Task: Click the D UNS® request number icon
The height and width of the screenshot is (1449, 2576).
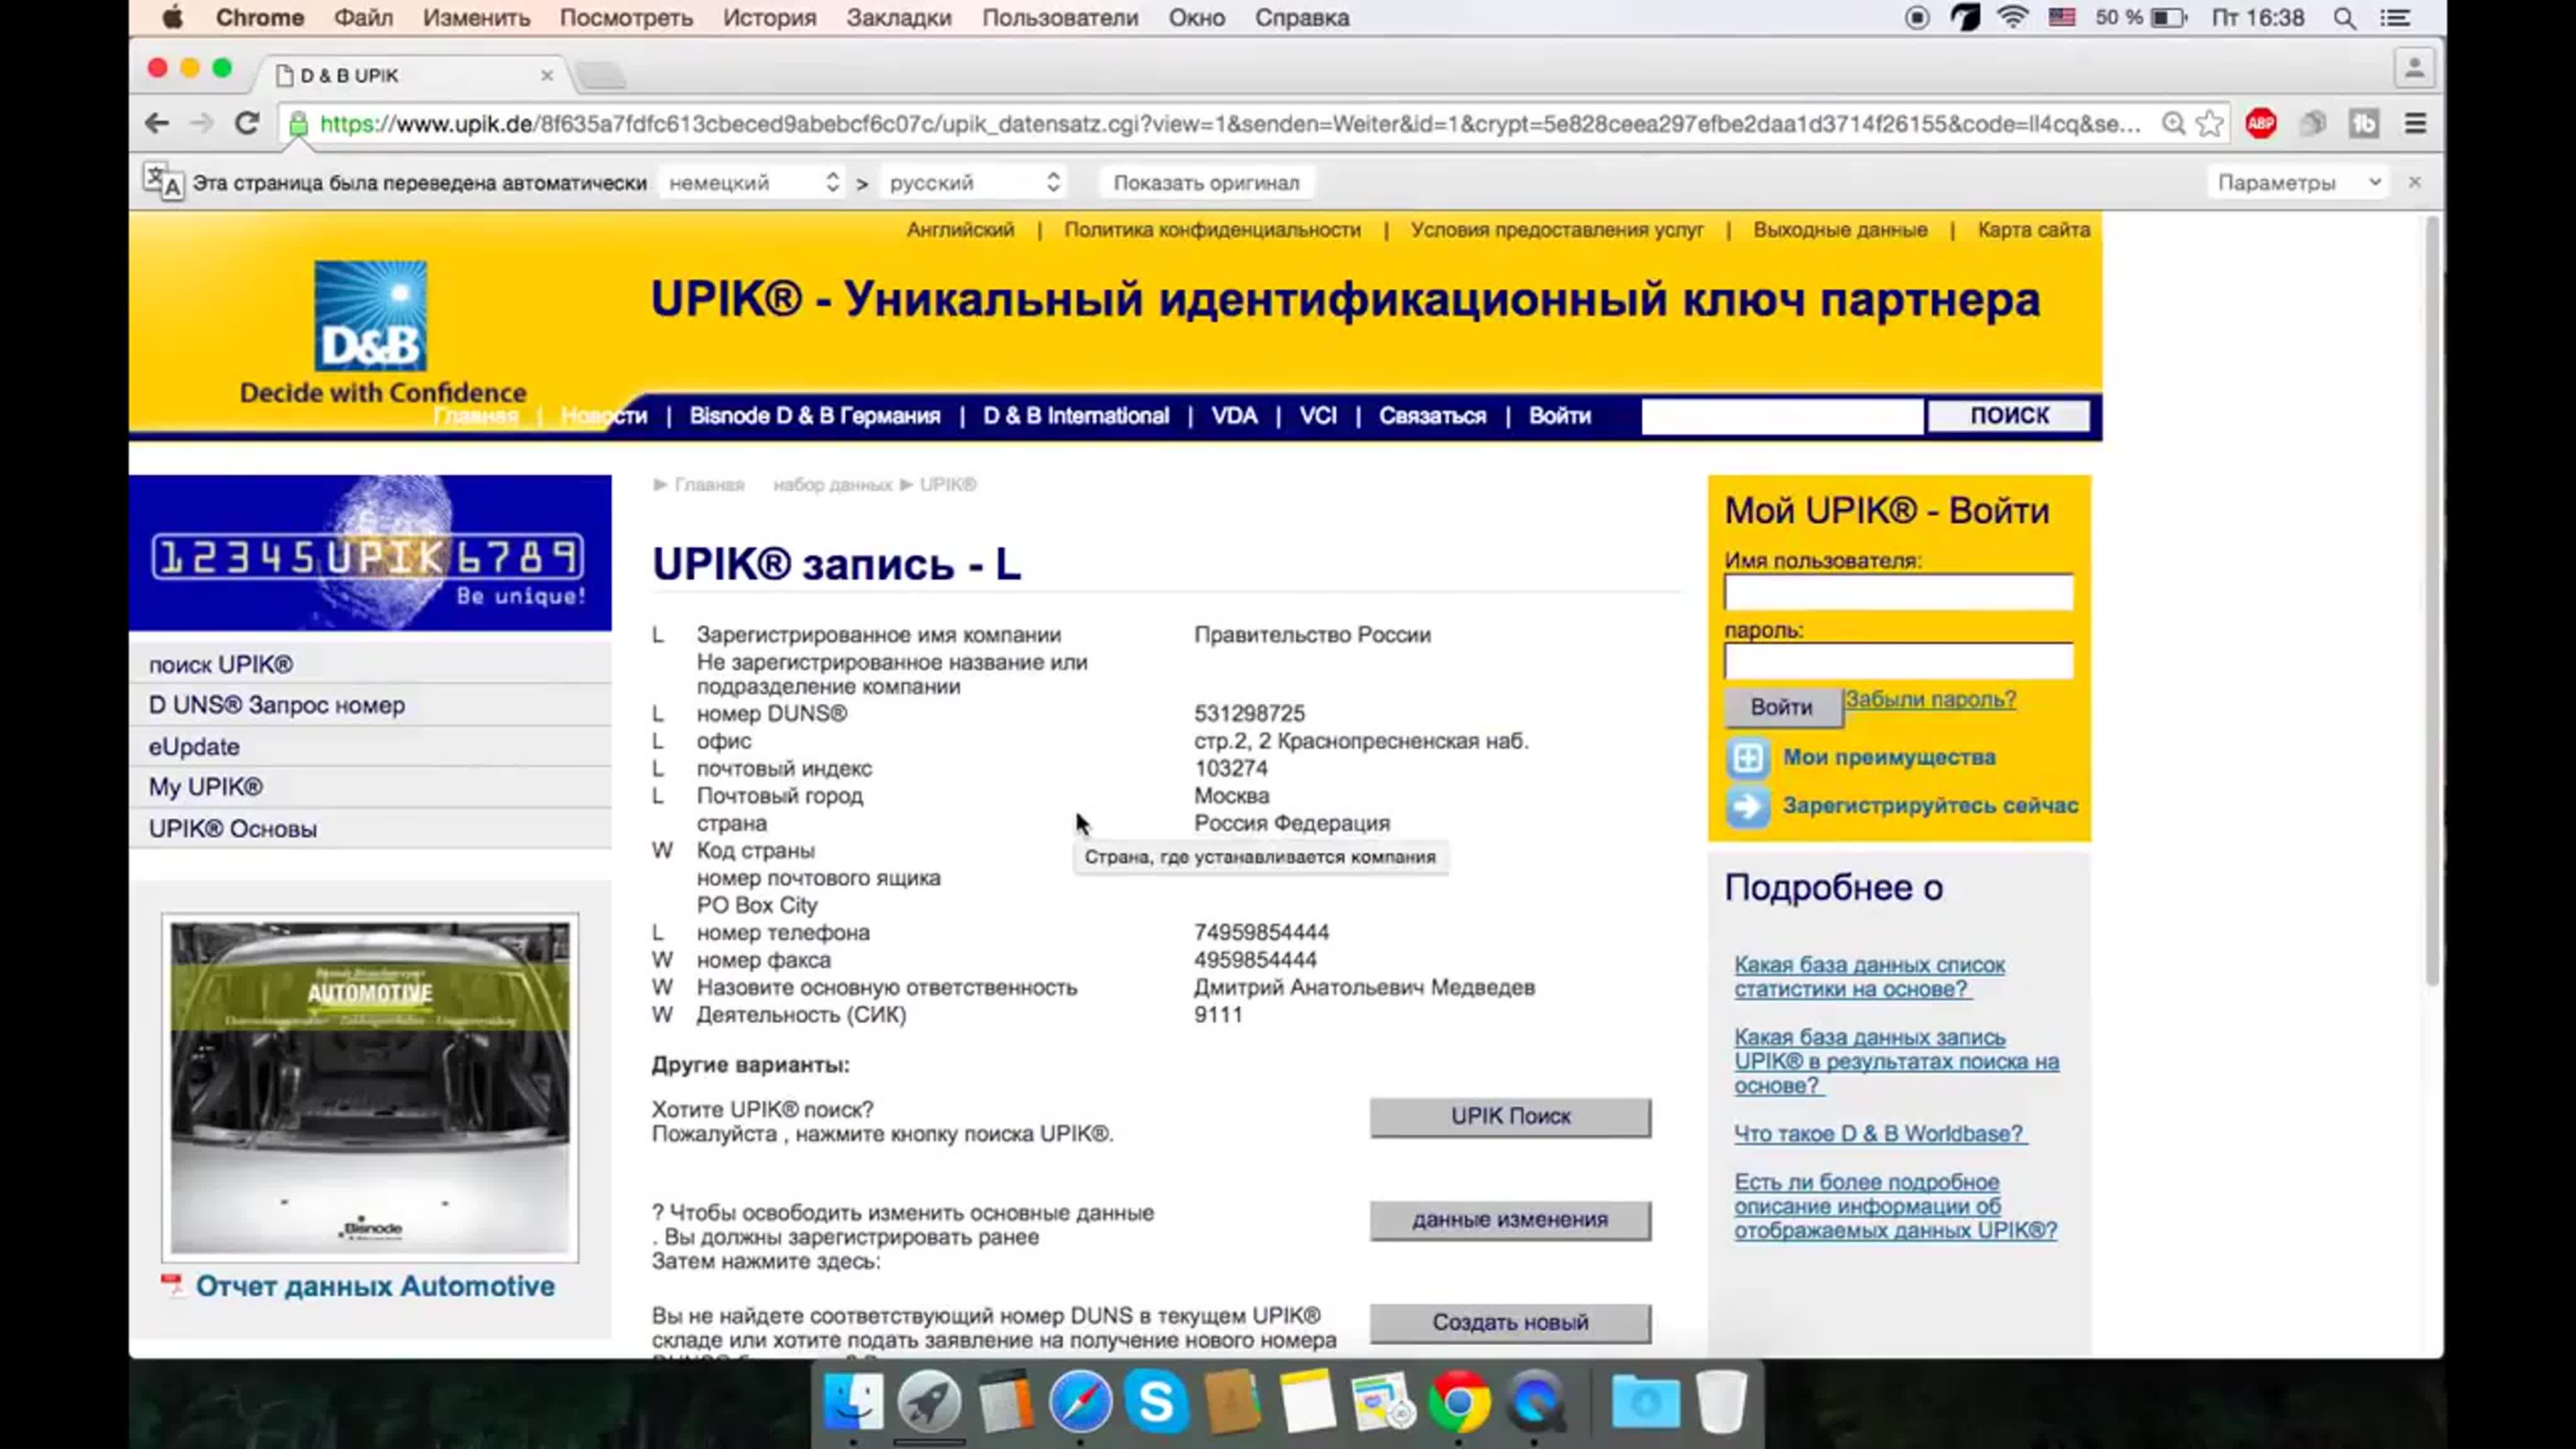Action: tap(276, 704)
